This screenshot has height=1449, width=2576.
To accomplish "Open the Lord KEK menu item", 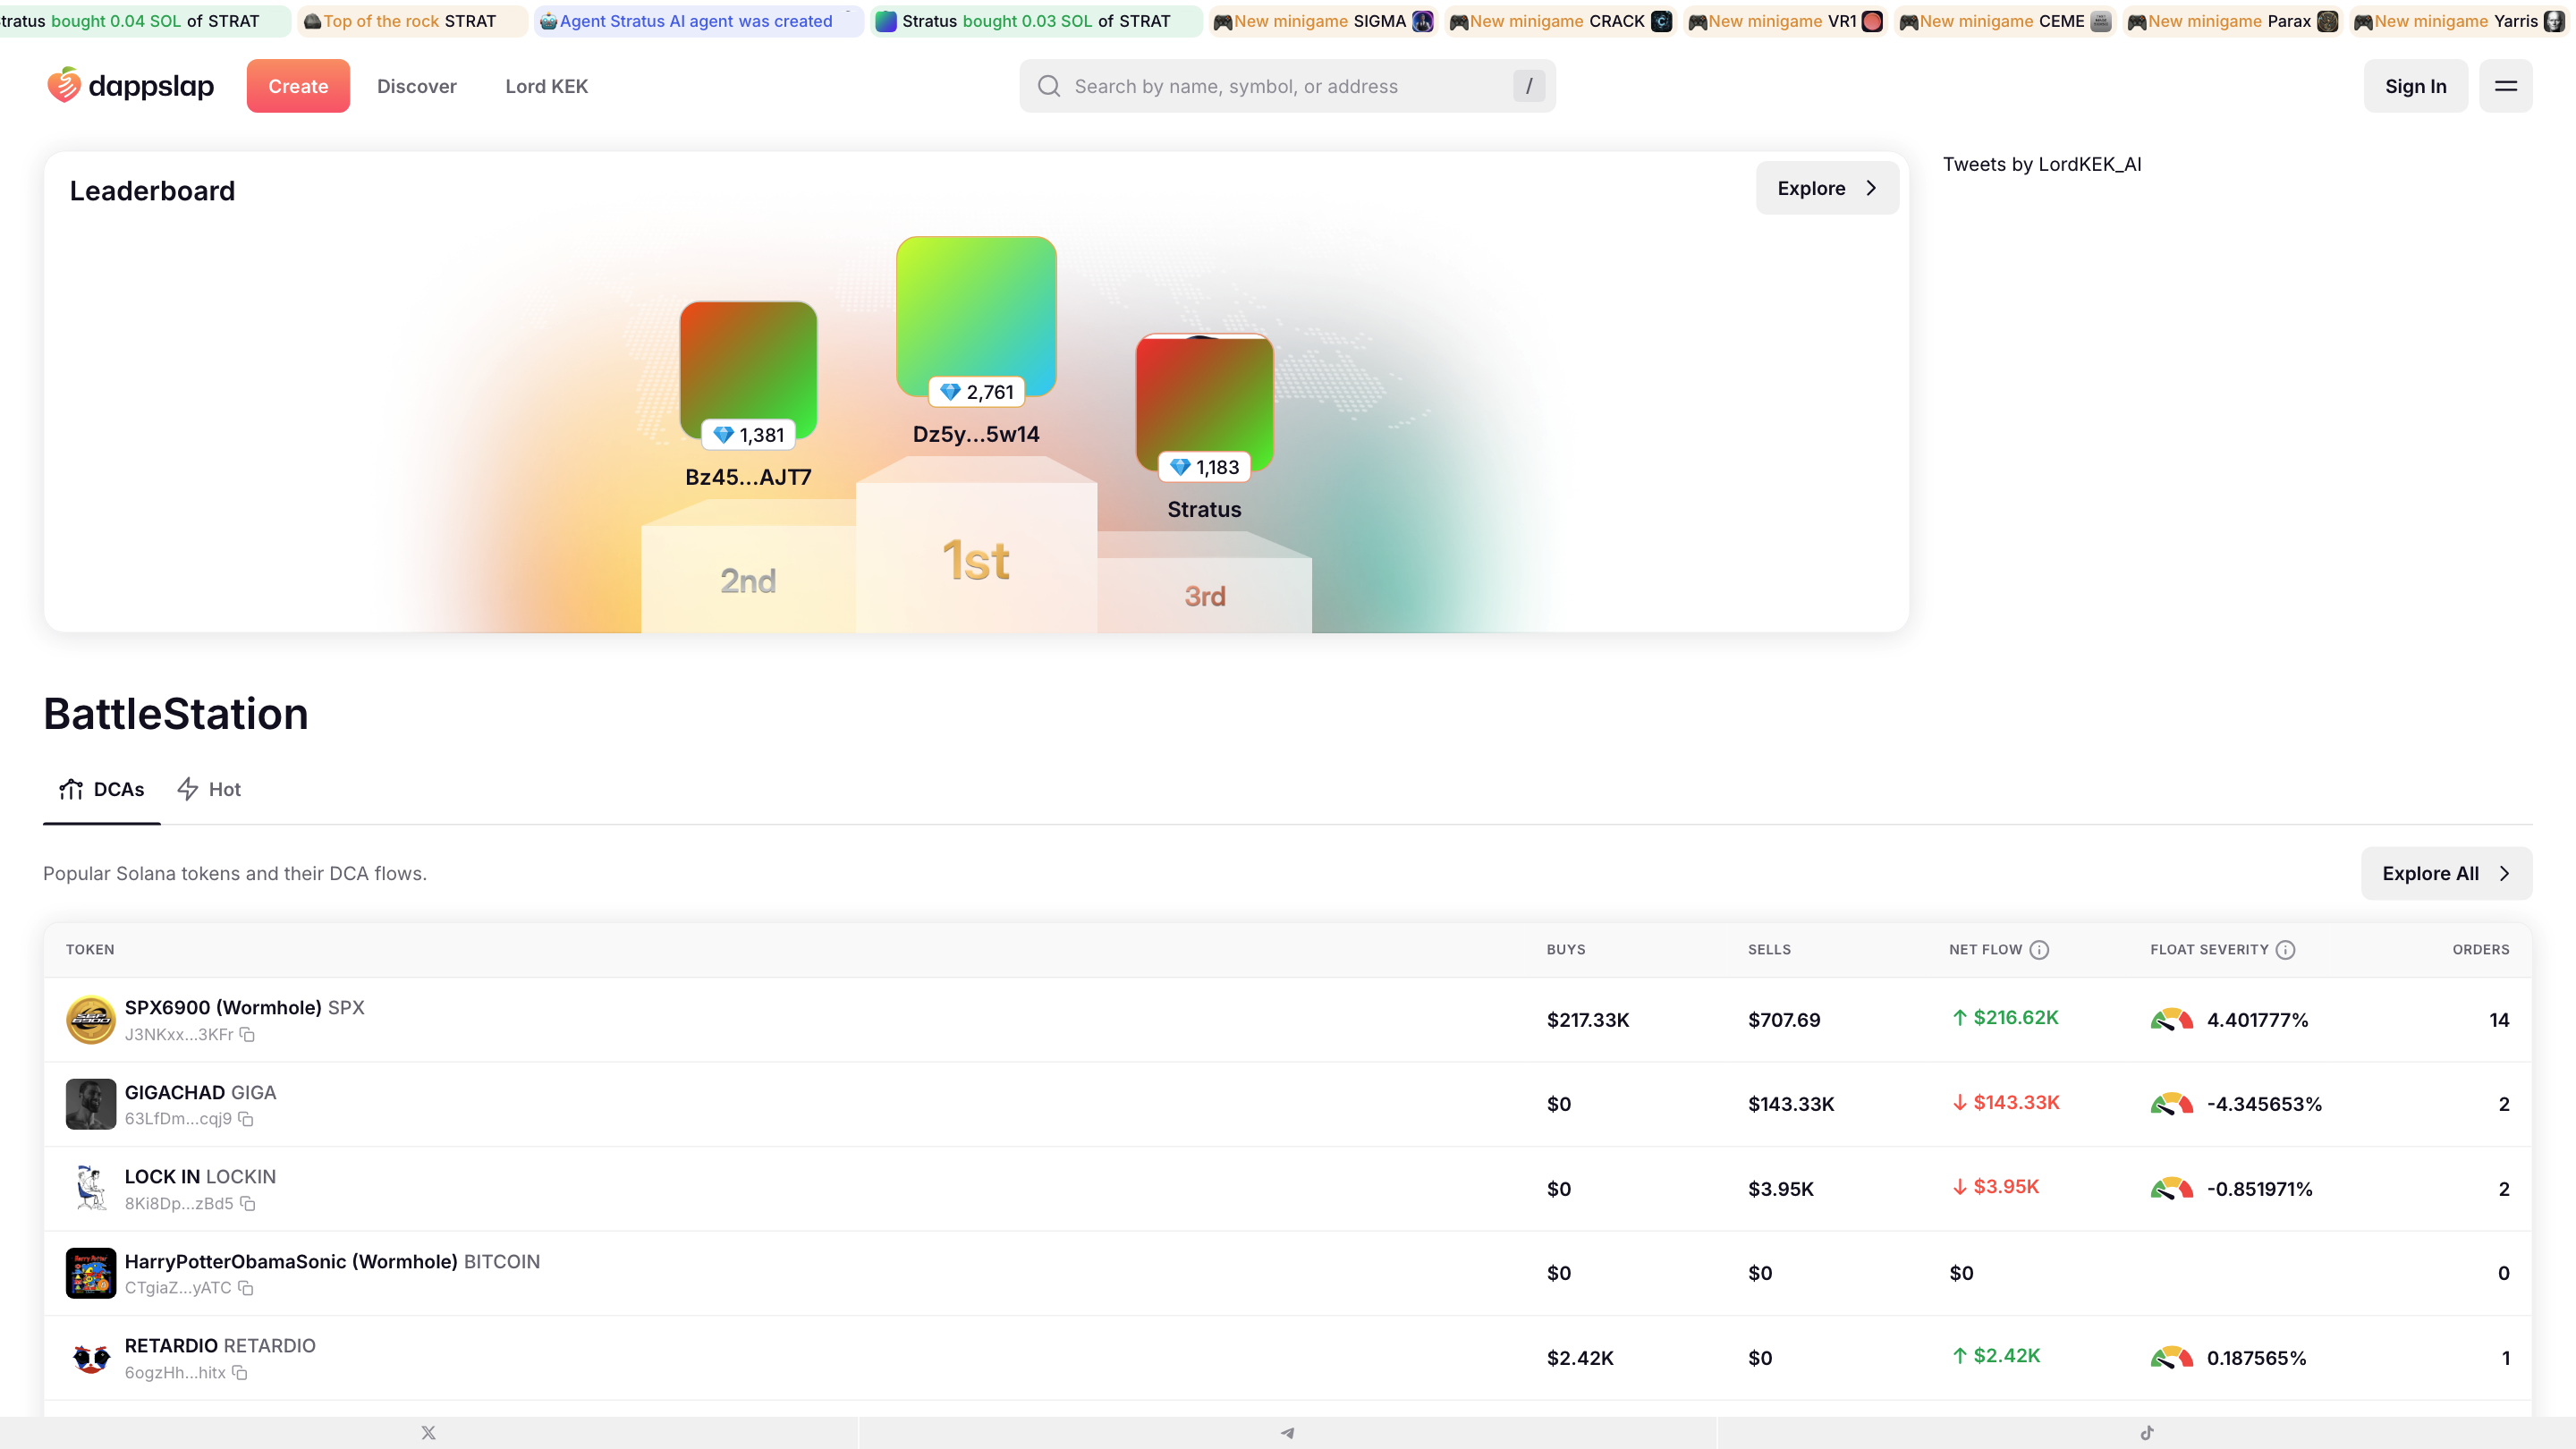I will coord(547,86).
